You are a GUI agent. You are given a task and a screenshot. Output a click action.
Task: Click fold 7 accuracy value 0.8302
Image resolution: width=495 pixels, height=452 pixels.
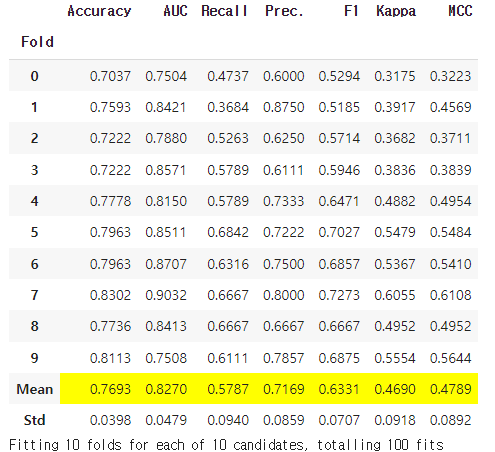pyautogui.click(x=110, y=295)
